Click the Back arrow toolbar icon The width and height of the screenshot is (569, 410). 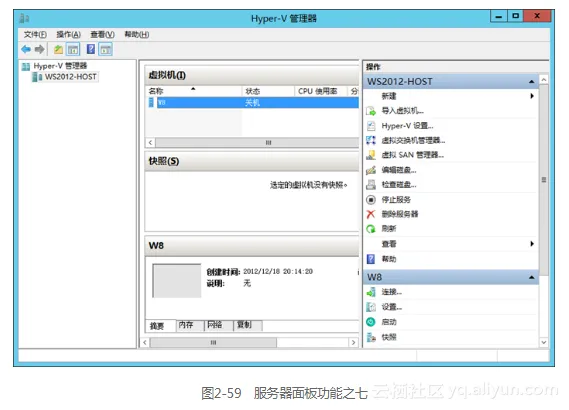(26, 49)
